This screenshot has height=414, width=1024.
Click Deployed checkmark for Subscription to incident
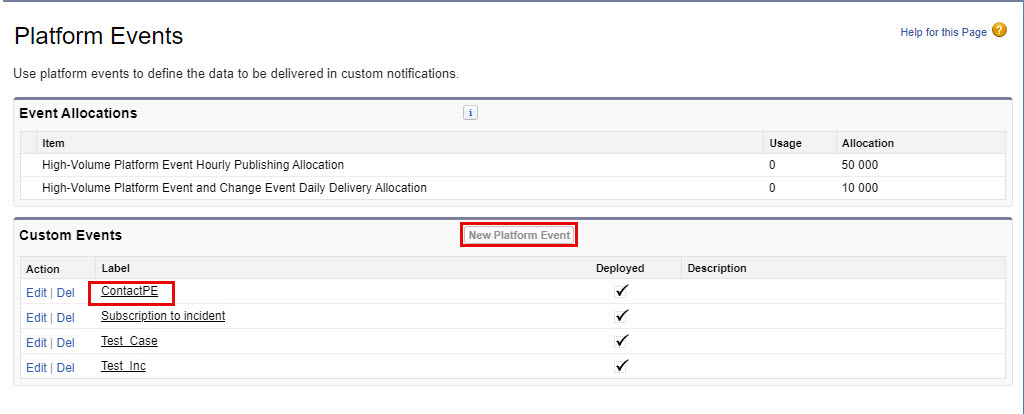click(x=622, y=316)
